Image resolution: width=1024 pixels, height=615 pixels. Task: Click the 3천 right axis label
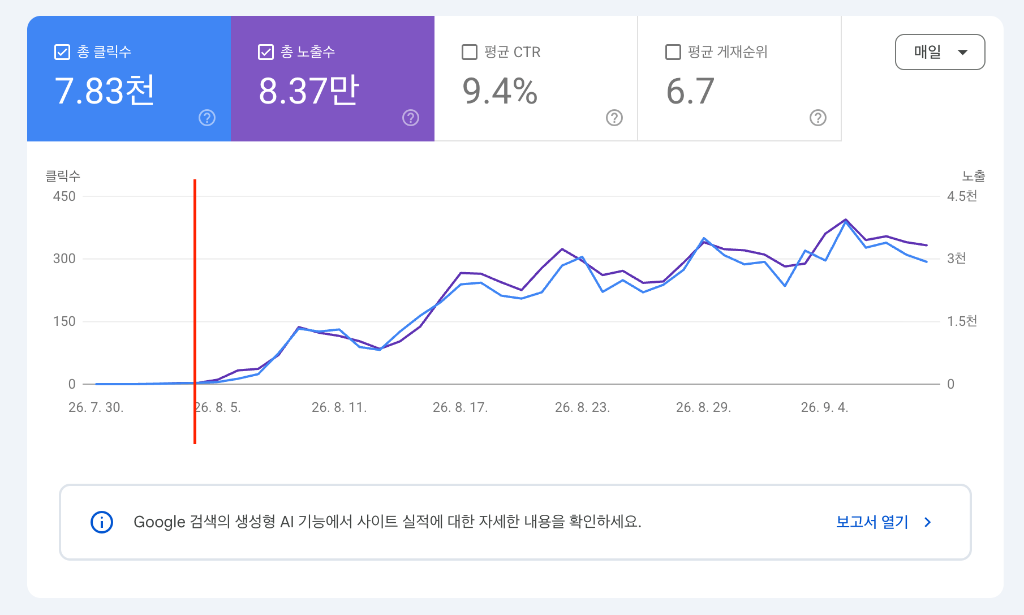(x=956, y=259)
